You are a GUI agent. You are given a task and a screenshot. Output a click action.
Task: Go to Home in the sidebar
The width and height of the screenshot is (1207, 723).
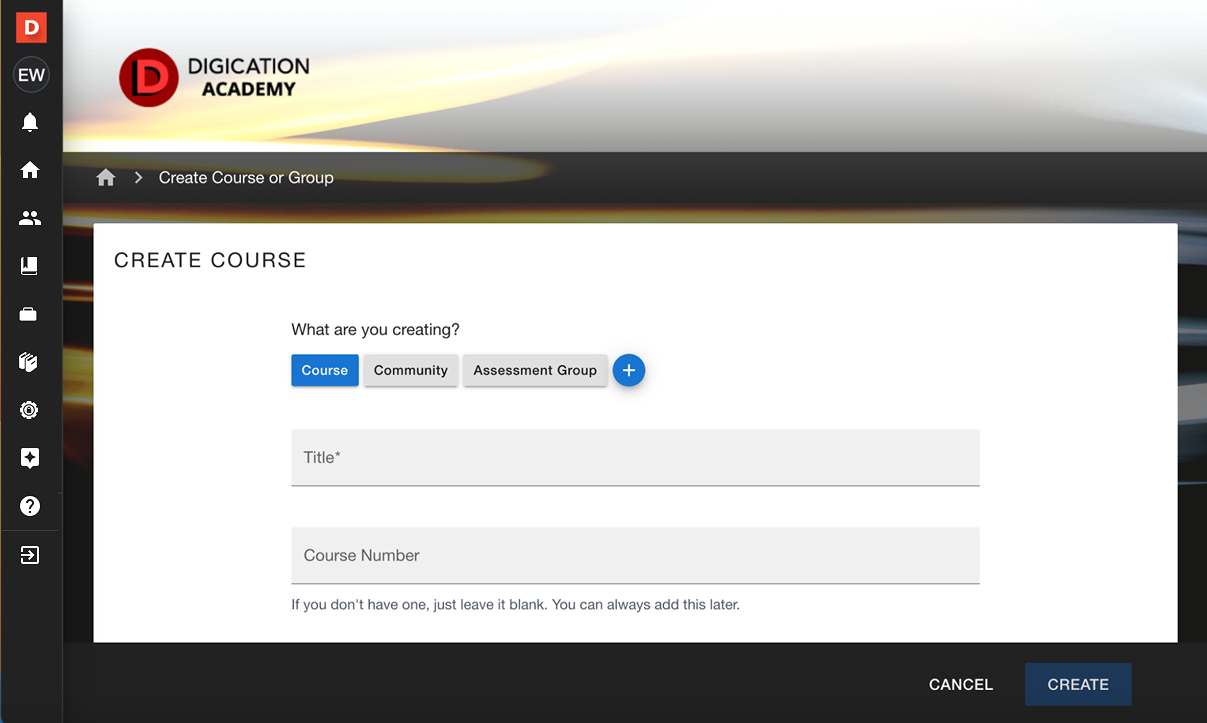[x=30, y=170]
